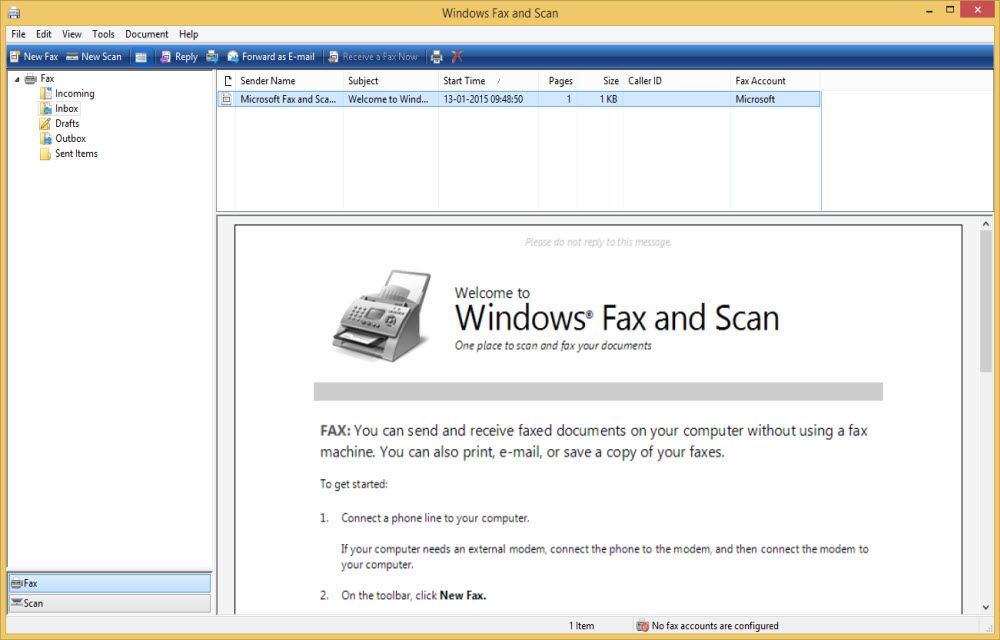Click the Outbox folder icon
This screenshot has height=640, width=1000.
pyautogui.click(x=45, y=138)
